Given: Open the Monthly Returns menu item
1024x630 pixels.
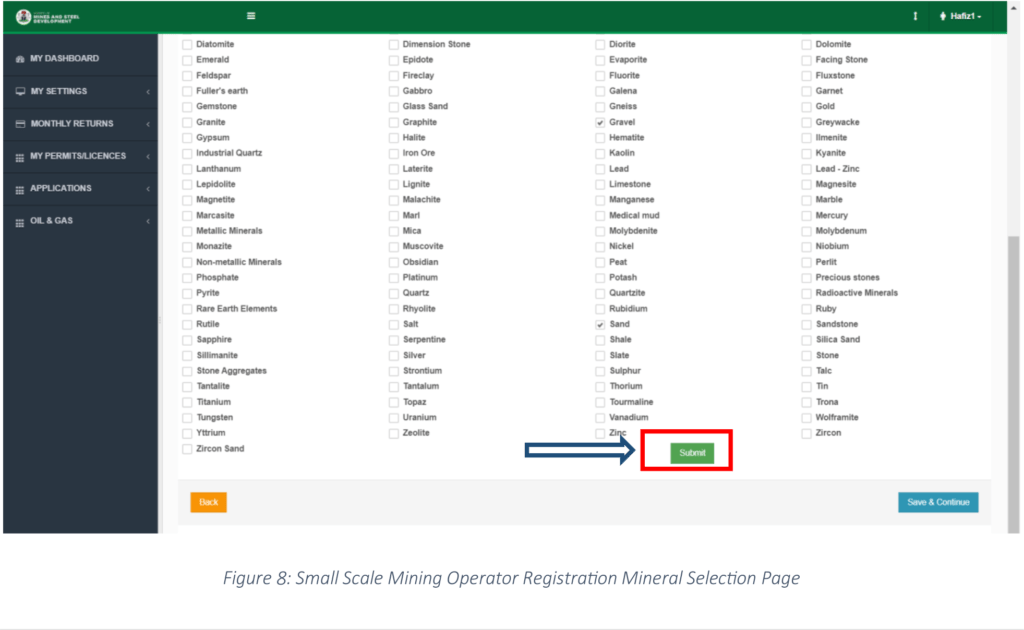Looking at the screenshot, I should tap(72, 124).
